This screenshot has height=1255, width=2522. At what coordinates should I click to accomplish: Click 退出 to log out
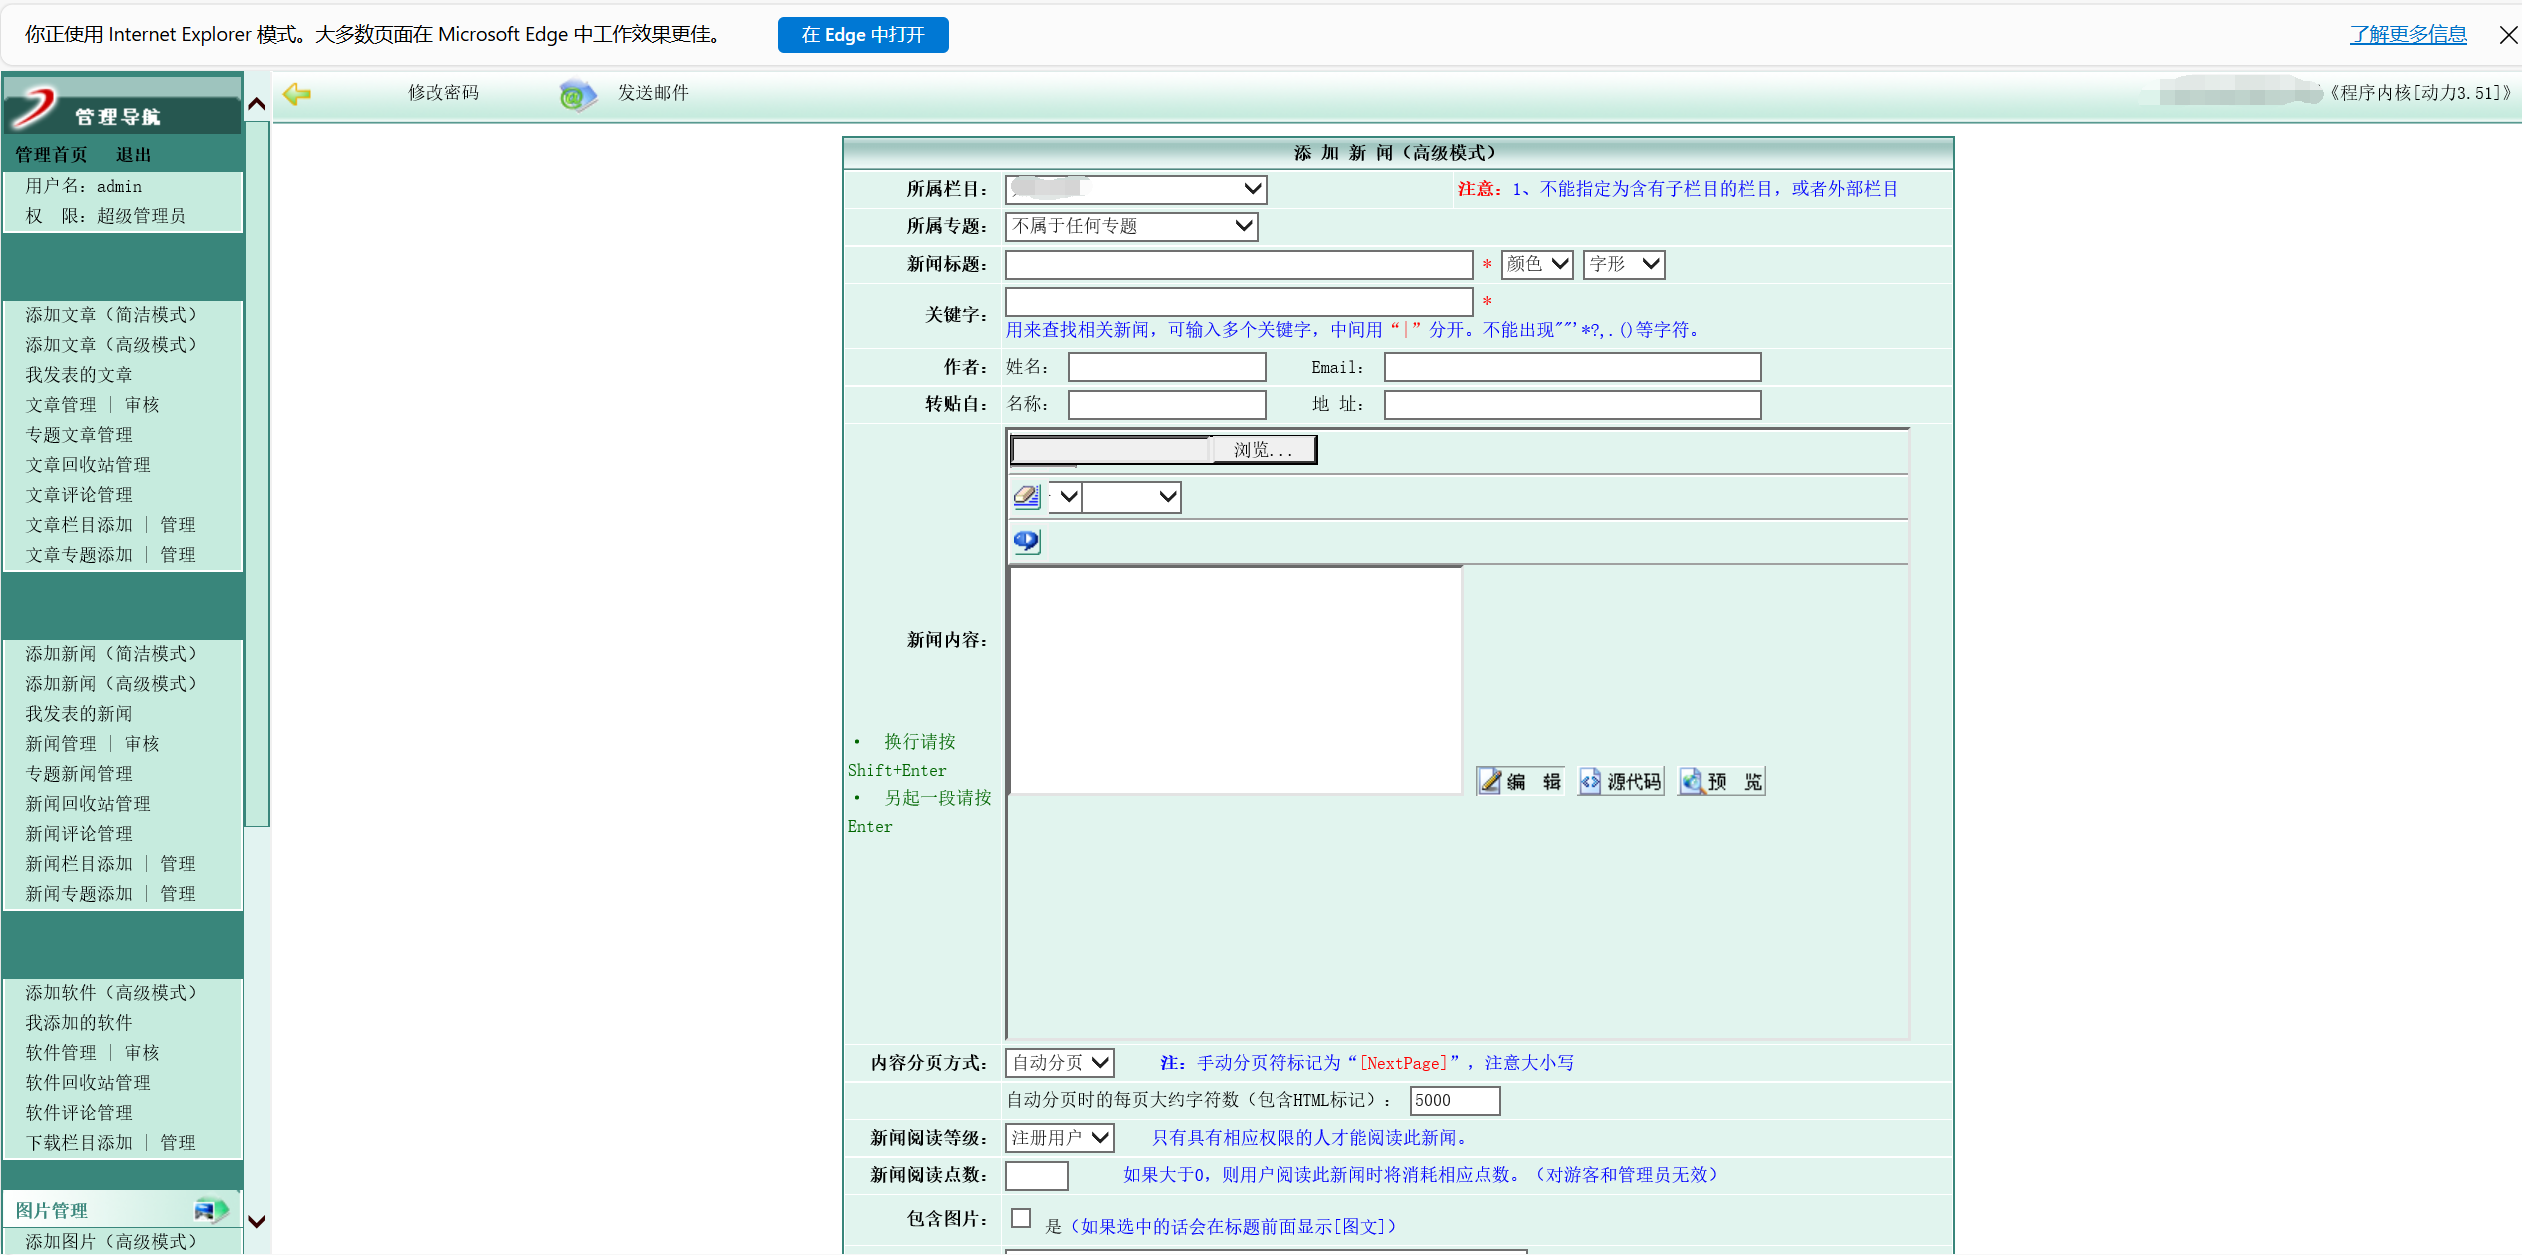point(133,155)
